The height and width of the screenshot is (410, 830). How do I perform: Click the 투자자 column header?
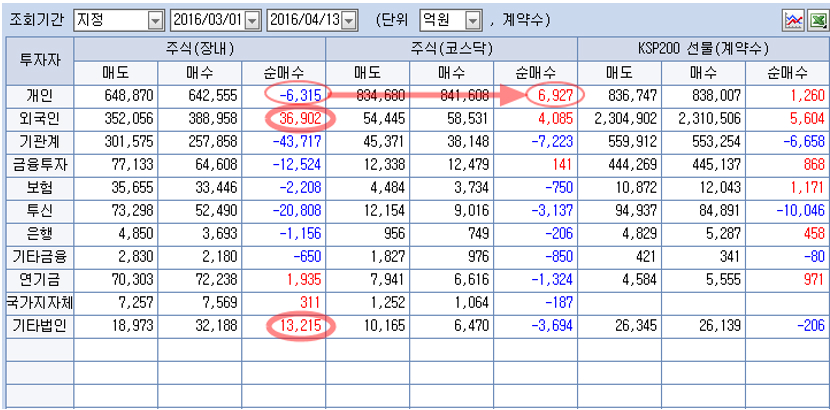coord(40,60)
